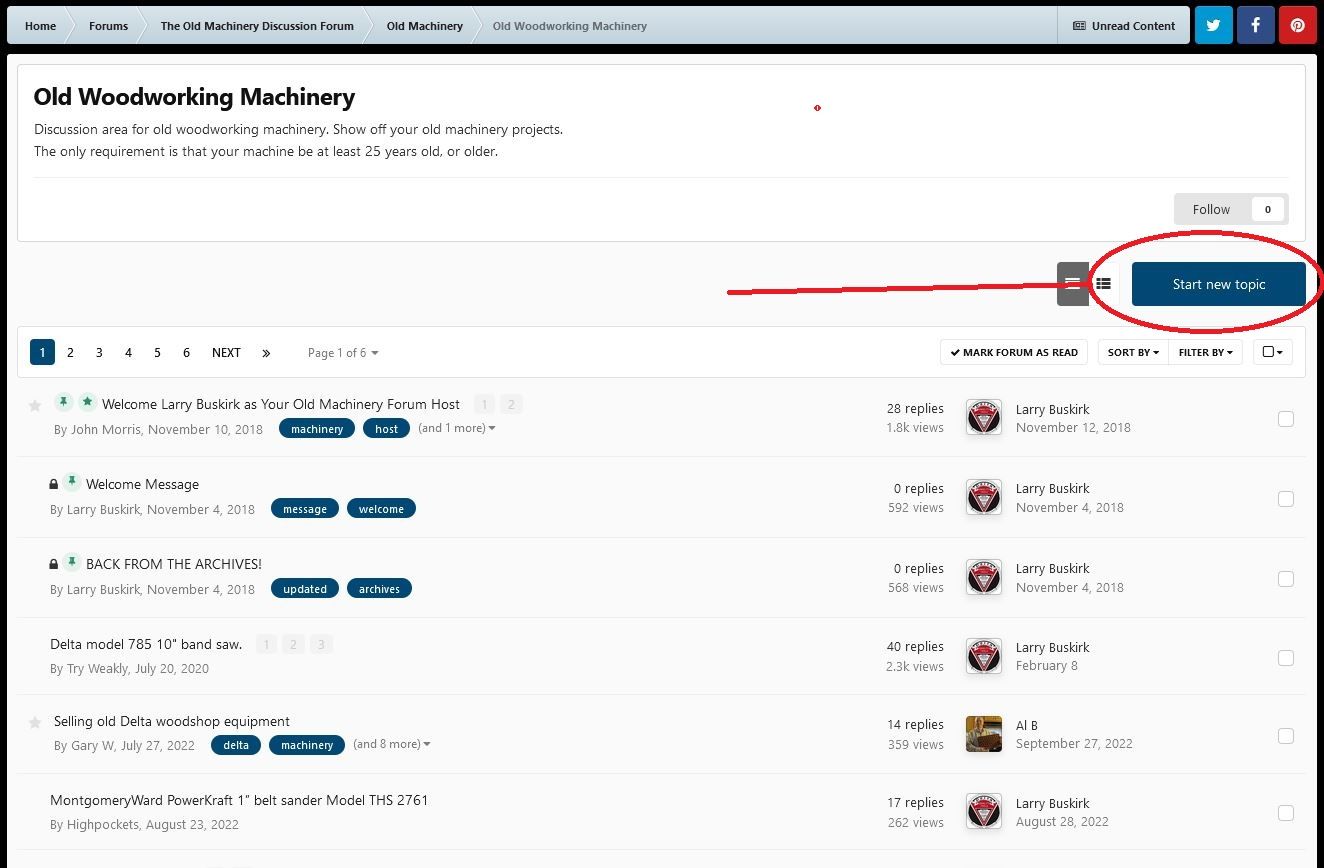Viewport: 1324px width, 868px height.
Task: Jump to last page double-arrow icon
Action: (x=266, y=352)
